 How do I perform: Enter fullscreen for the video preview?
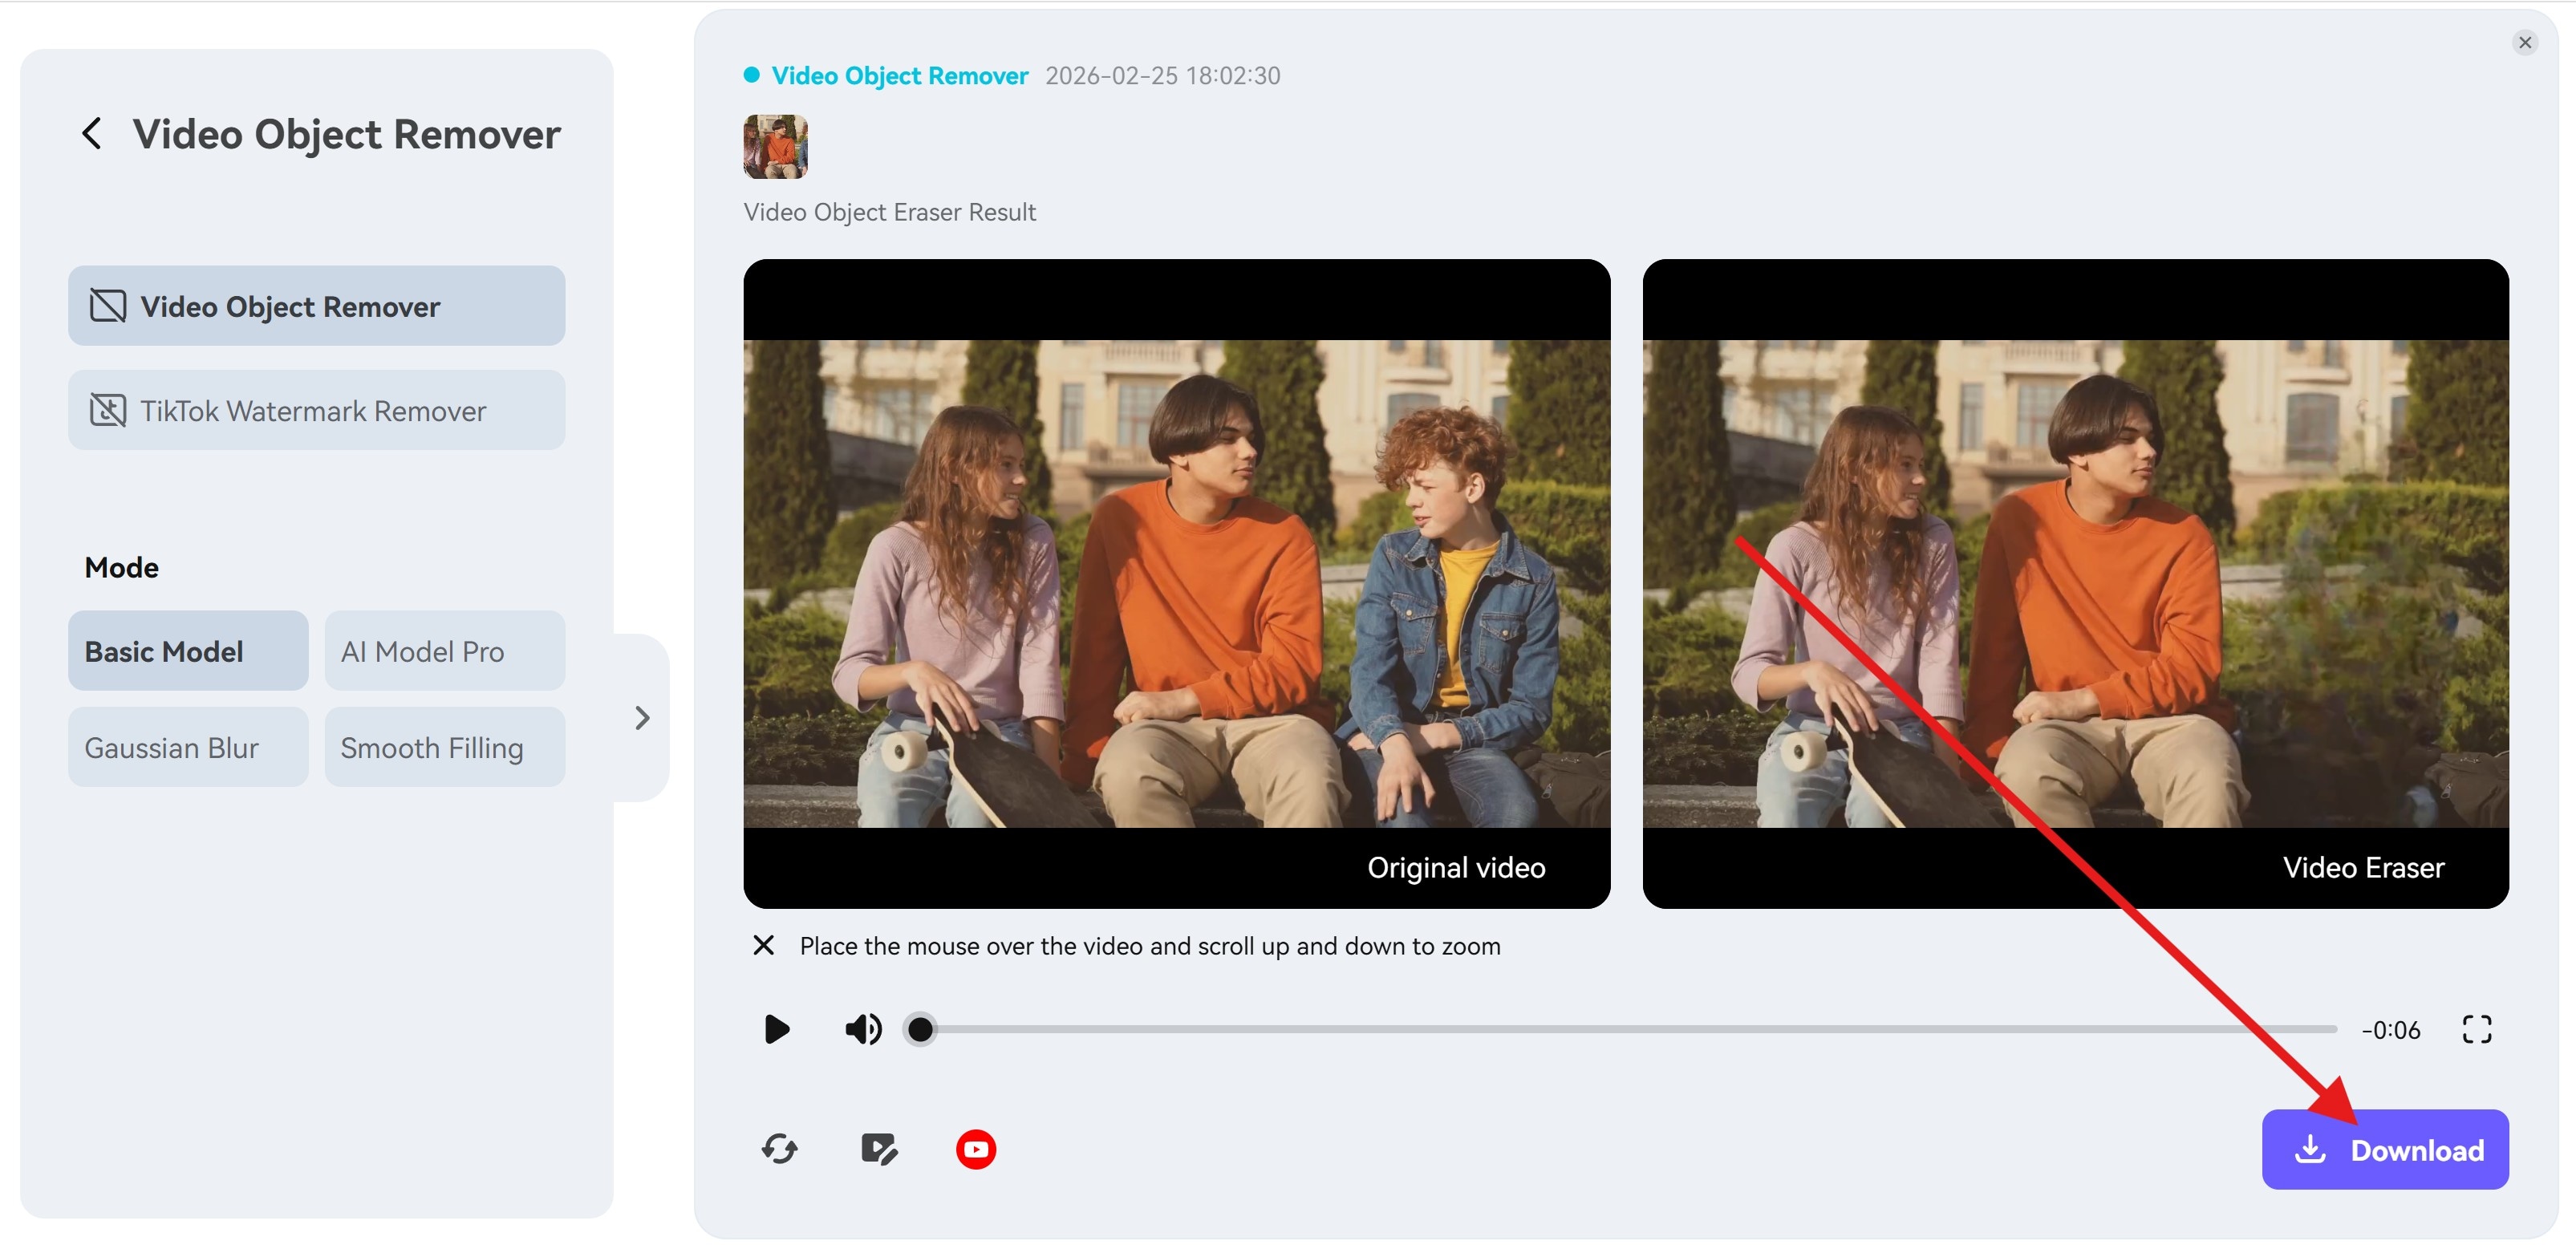pos(2477,1029)
